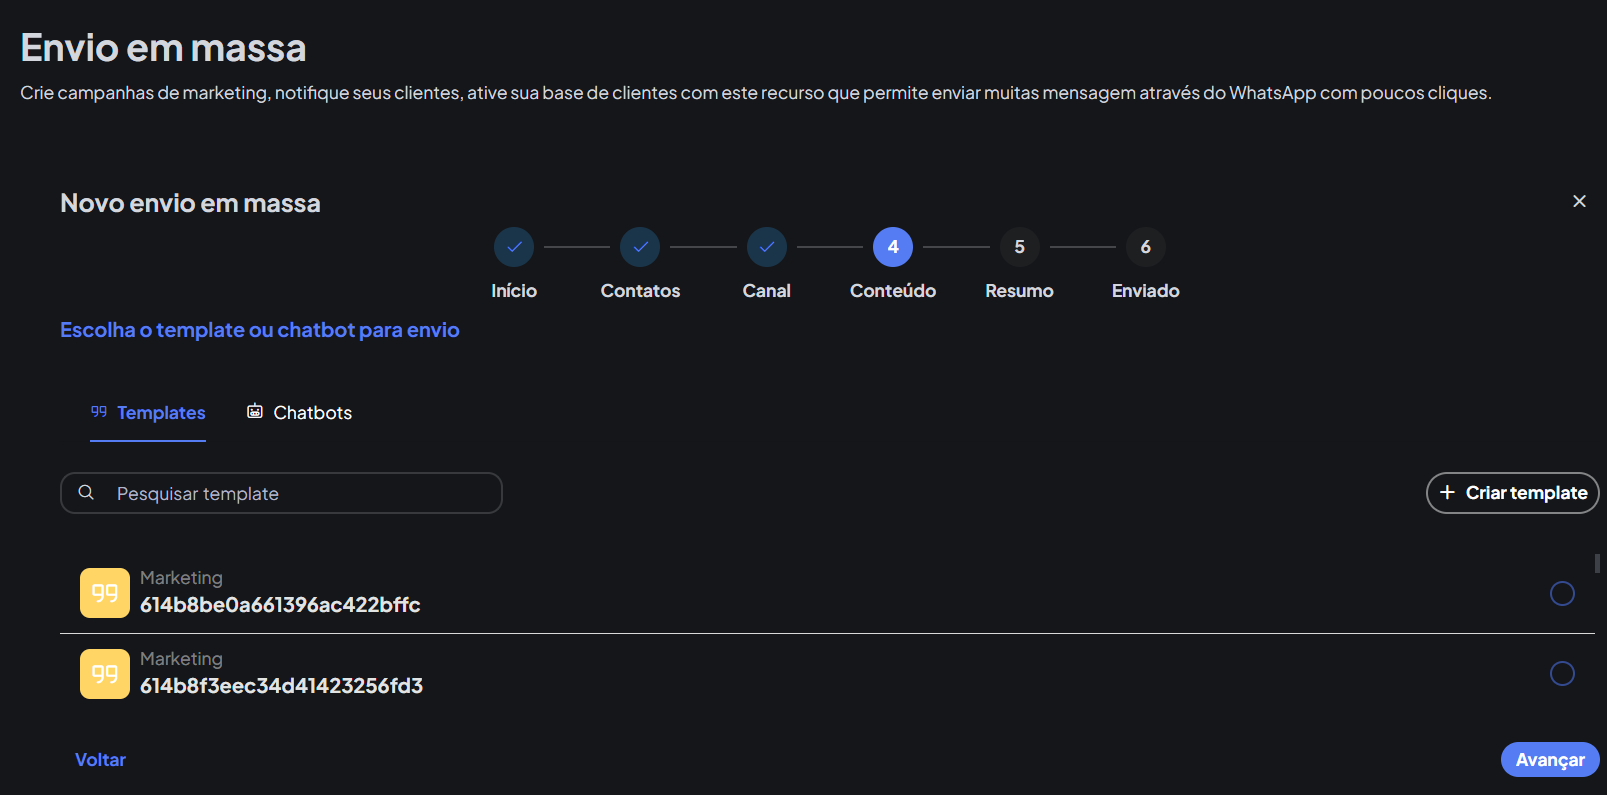The height and width of the screenshot is (795, 1607).
Task: Click the template list scrollbar
Action: pyautogui.click(x=1597, y=564)
